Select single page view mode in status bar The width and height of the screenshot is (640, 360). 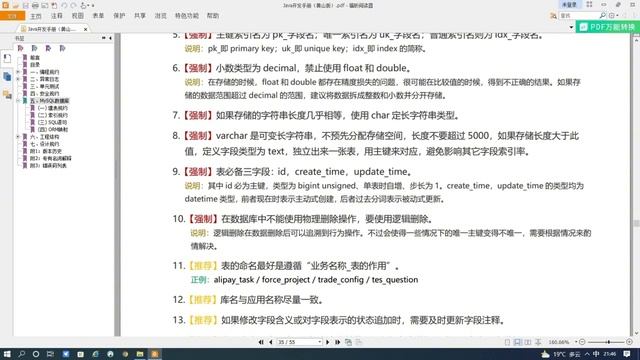click(507, 342)
